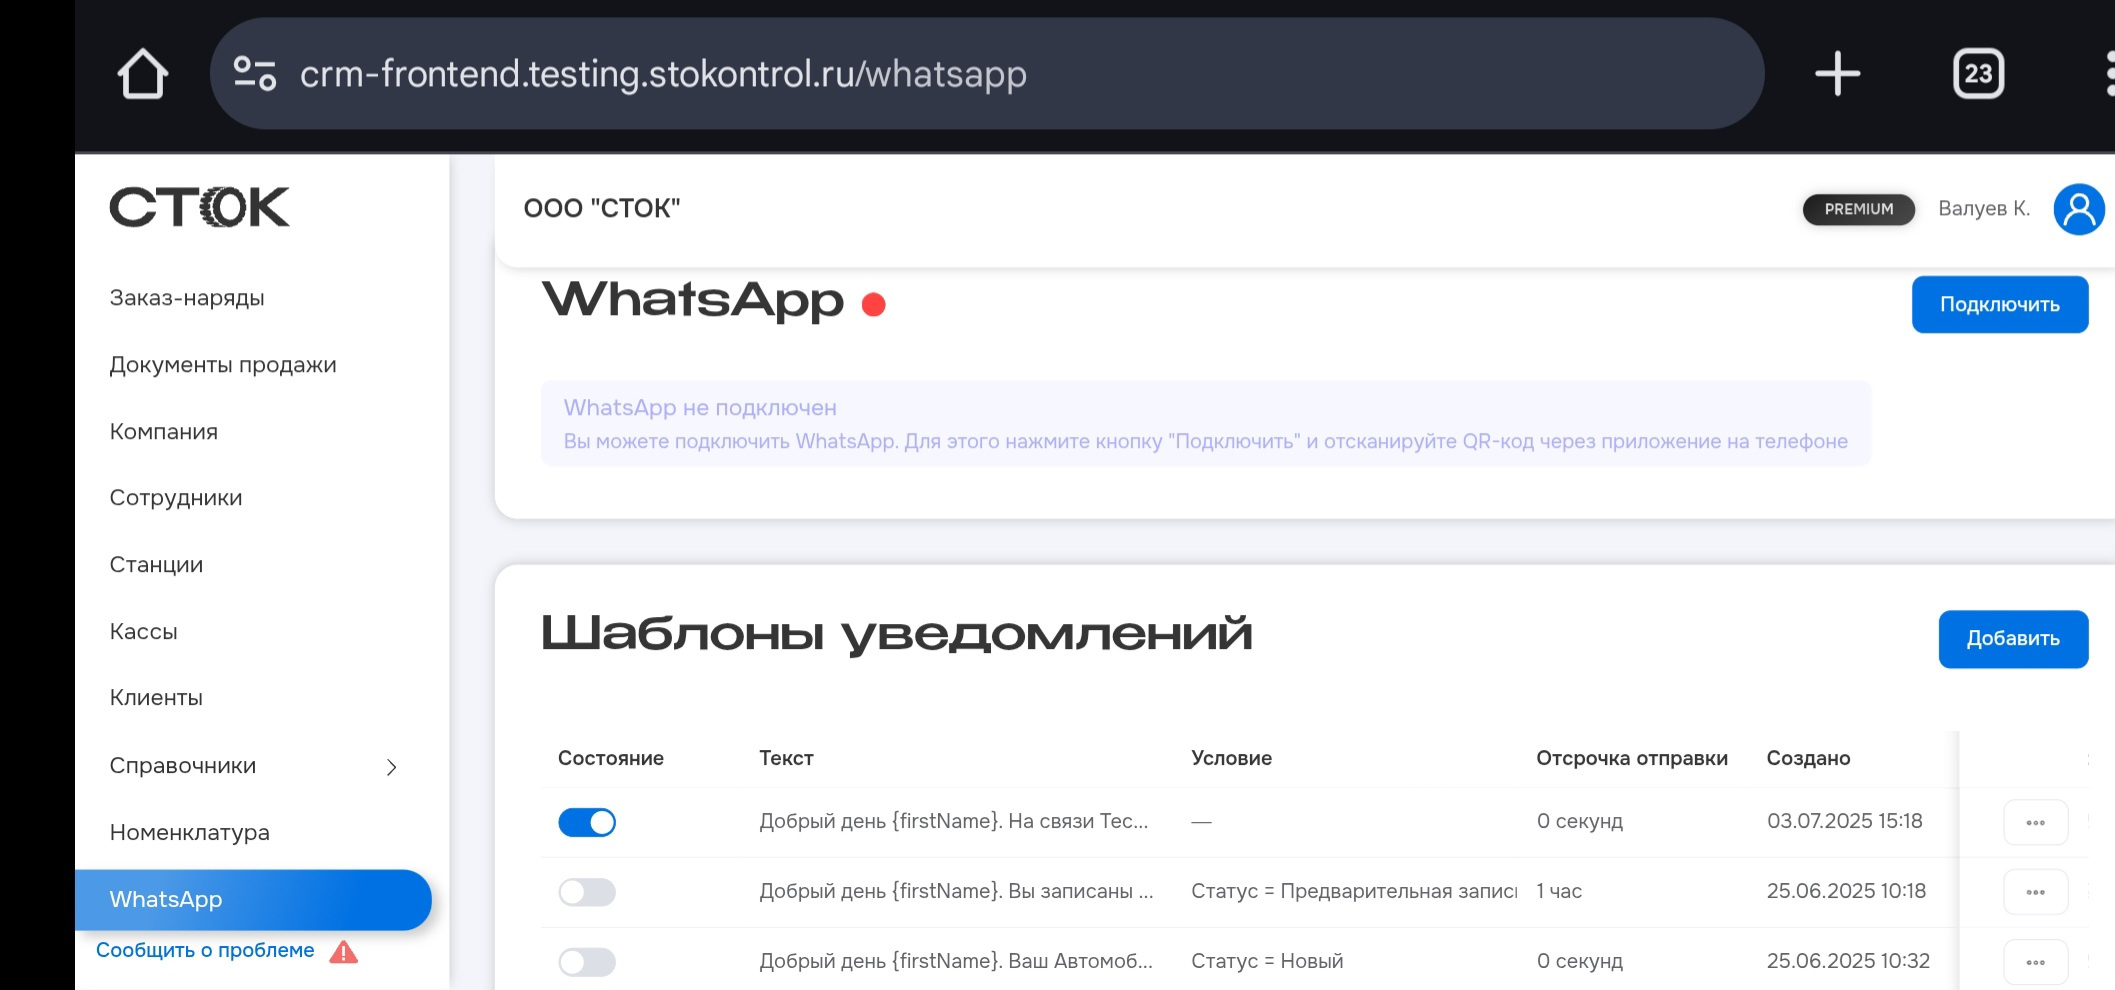Open actions menu for 03.07.2025 template
Image resolution: width=2115 pixels, height=990 pixels.
tap(2035, 823)
